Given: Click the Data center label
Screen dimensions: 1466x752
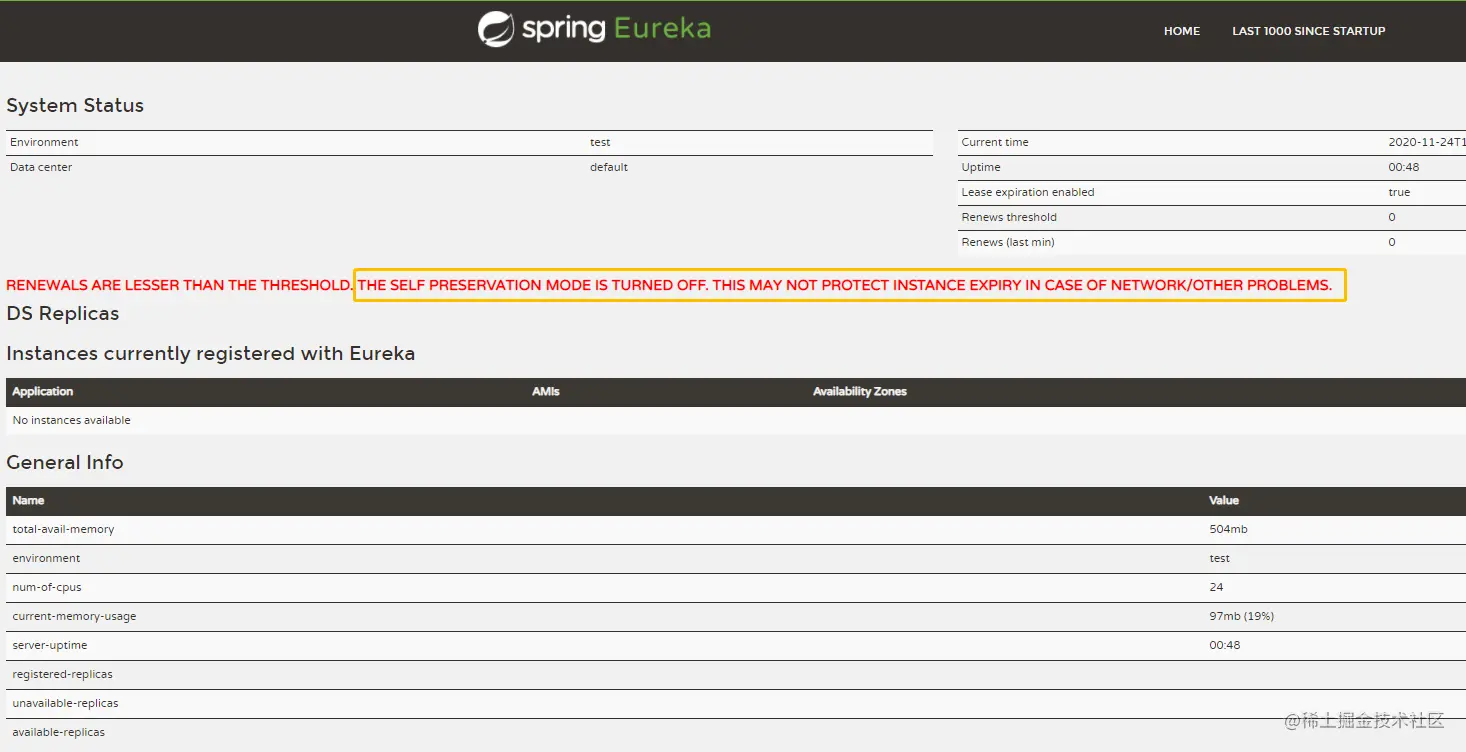Looking at the screenshot, I should click(41, 167).
